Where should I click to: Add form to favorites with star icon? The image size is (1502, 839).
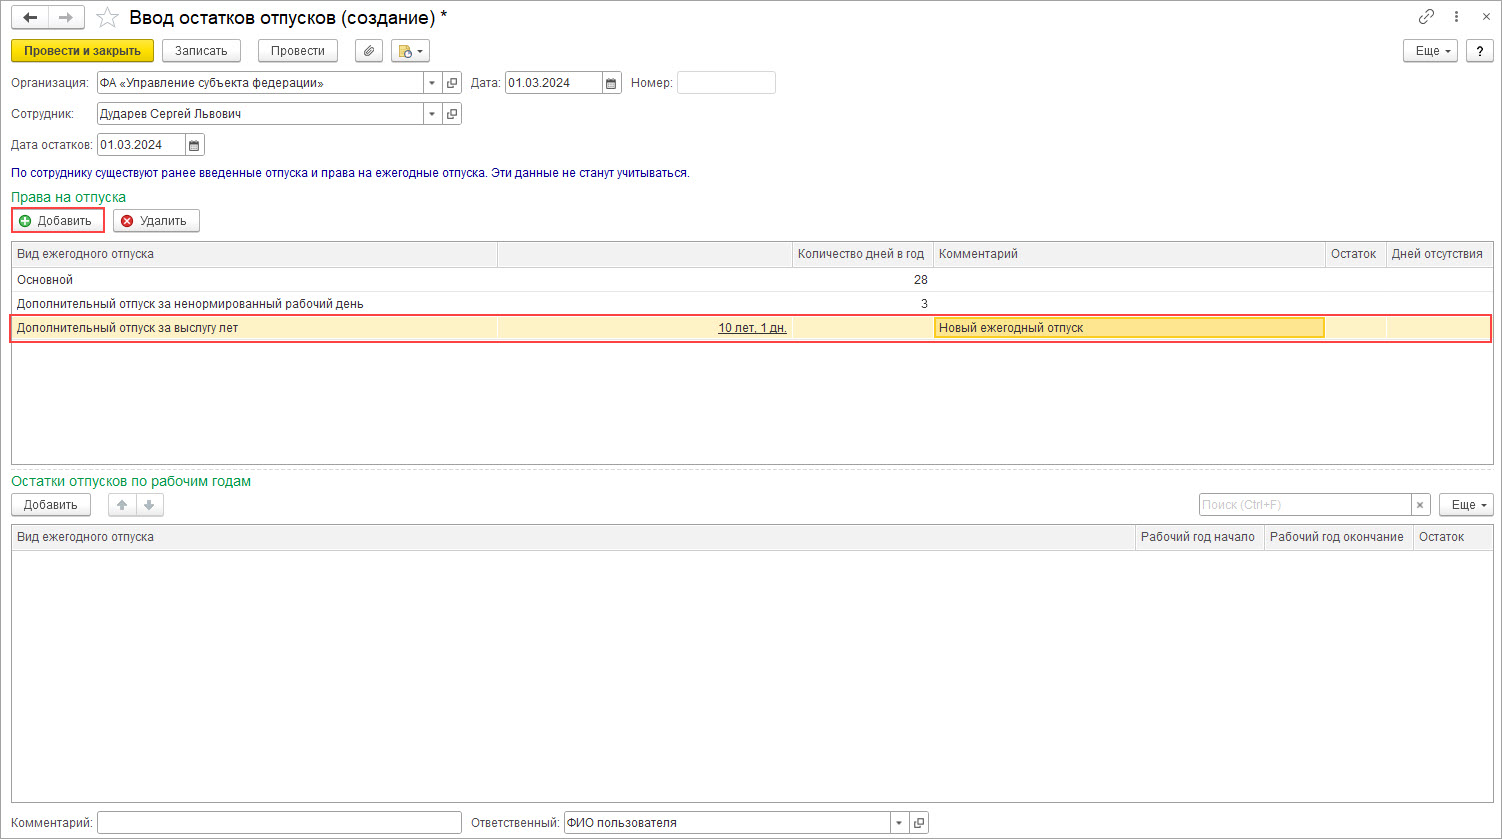click(x=107, y=18)
